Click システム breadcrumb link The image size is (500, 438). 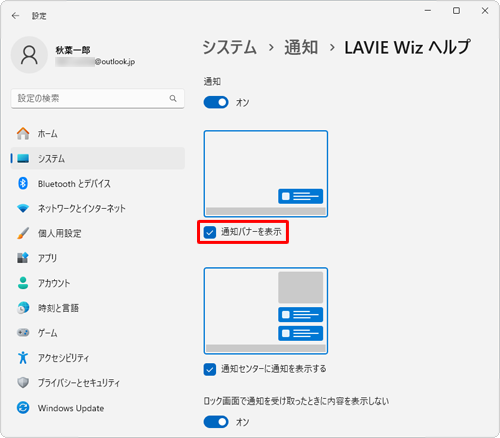pos(230,47)
